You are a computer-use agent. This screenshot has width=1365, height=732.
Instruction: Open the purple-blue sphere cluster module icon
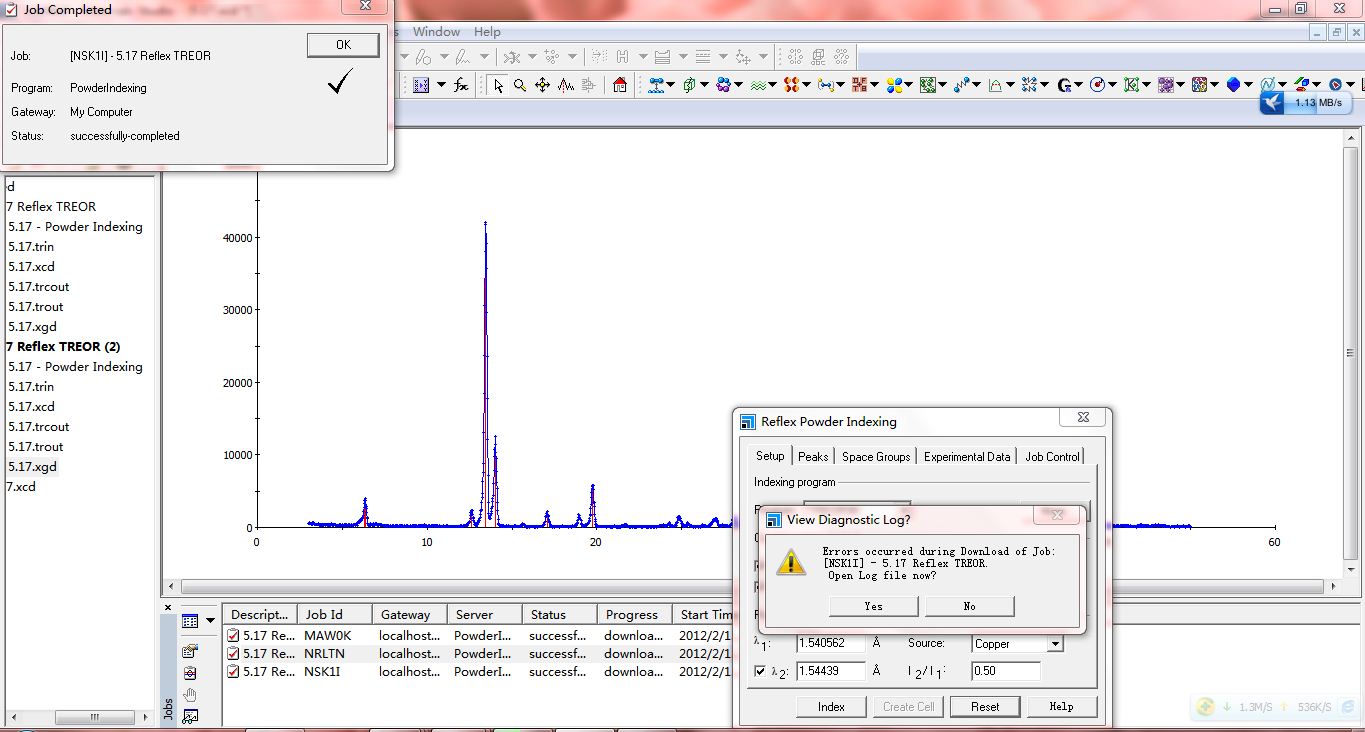pyautogui.click(x=723, y=85)
